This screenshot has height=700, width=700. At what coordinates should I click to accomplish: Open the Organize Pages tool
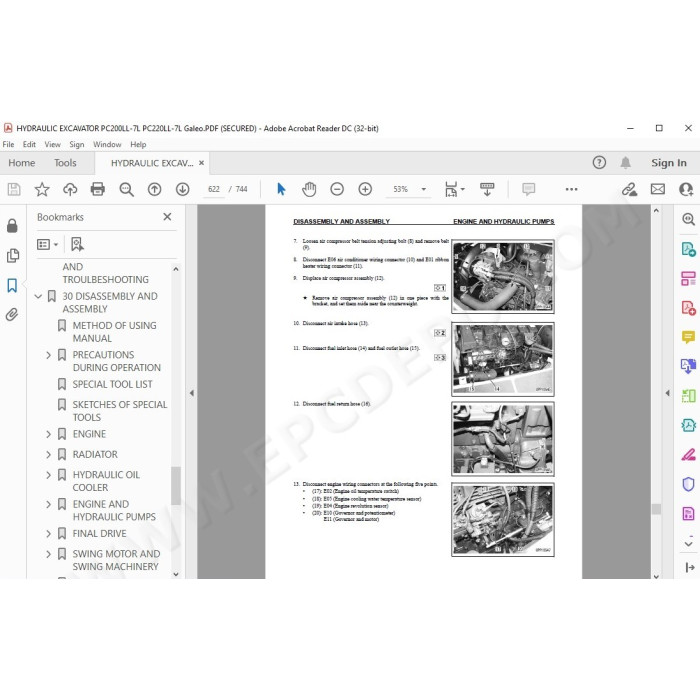pyautogui.click(x=688, y=278)
